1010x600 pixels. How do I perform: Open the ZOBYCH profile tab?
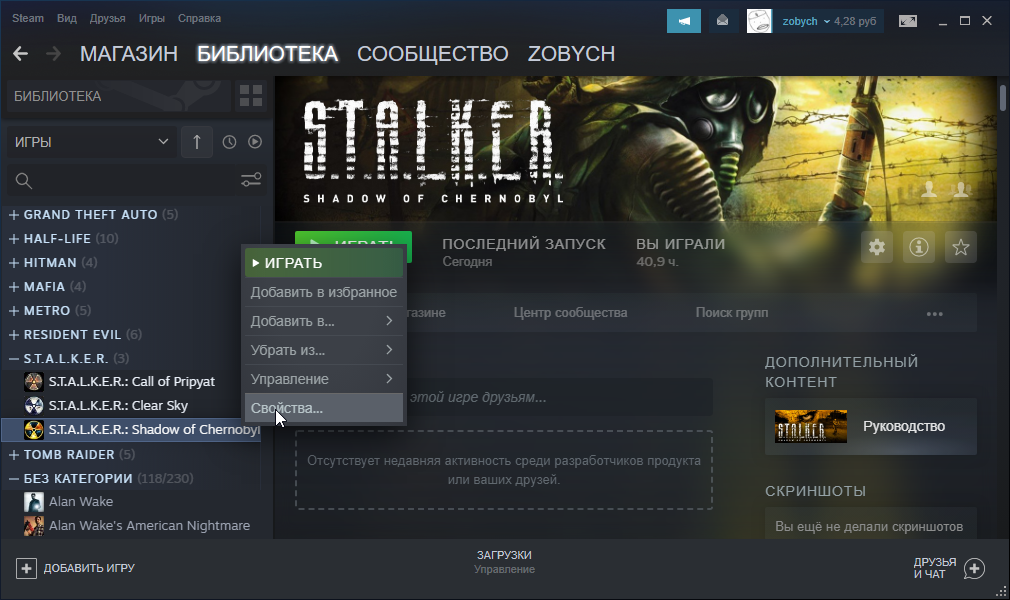coord(571,53)
